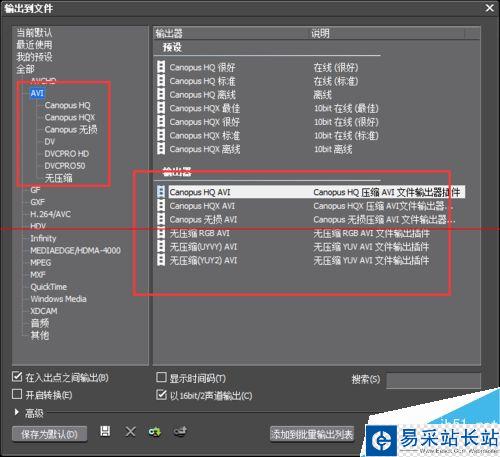Click the film icon beside Canopus HQ 标准
500x457 pixels.
161,81
